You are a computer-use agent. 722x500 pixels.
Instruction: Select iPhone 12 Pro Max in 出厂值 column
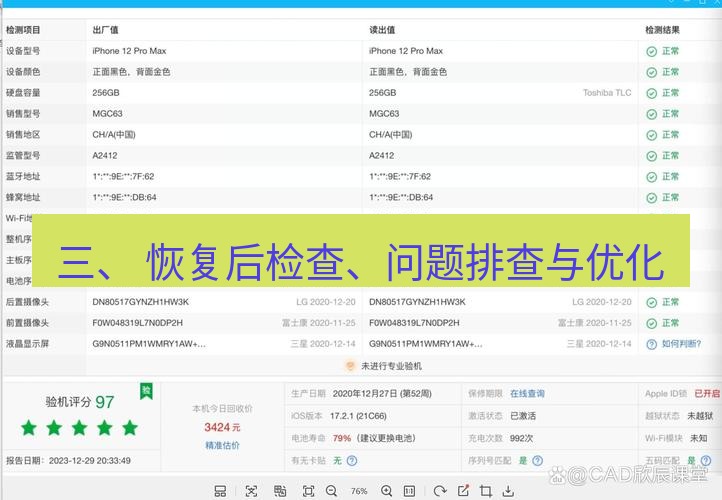tap(129, 51)
